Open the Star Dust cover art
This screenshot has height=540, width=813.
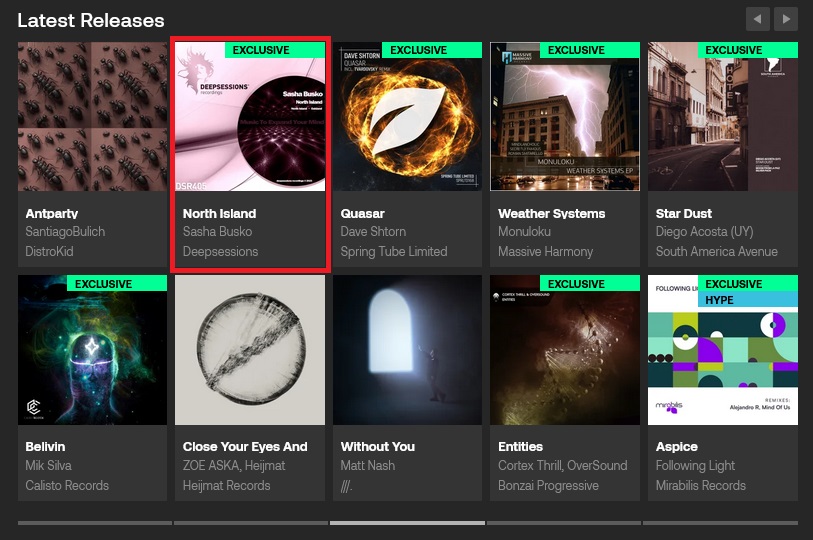pos(723,117)
